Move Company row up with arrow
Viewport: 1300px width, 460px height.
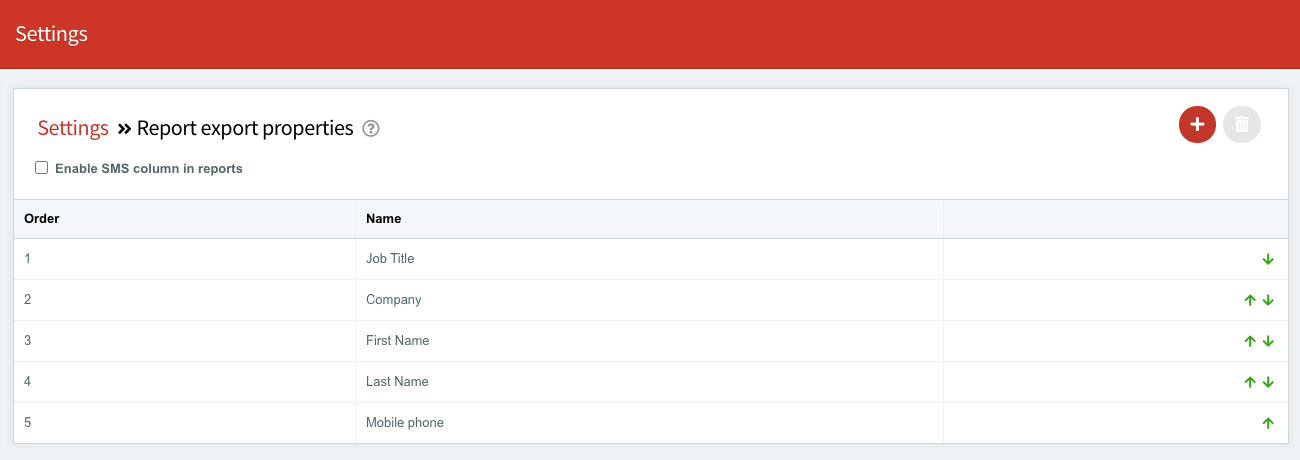pyautogui.click(x=1249, y=300)
